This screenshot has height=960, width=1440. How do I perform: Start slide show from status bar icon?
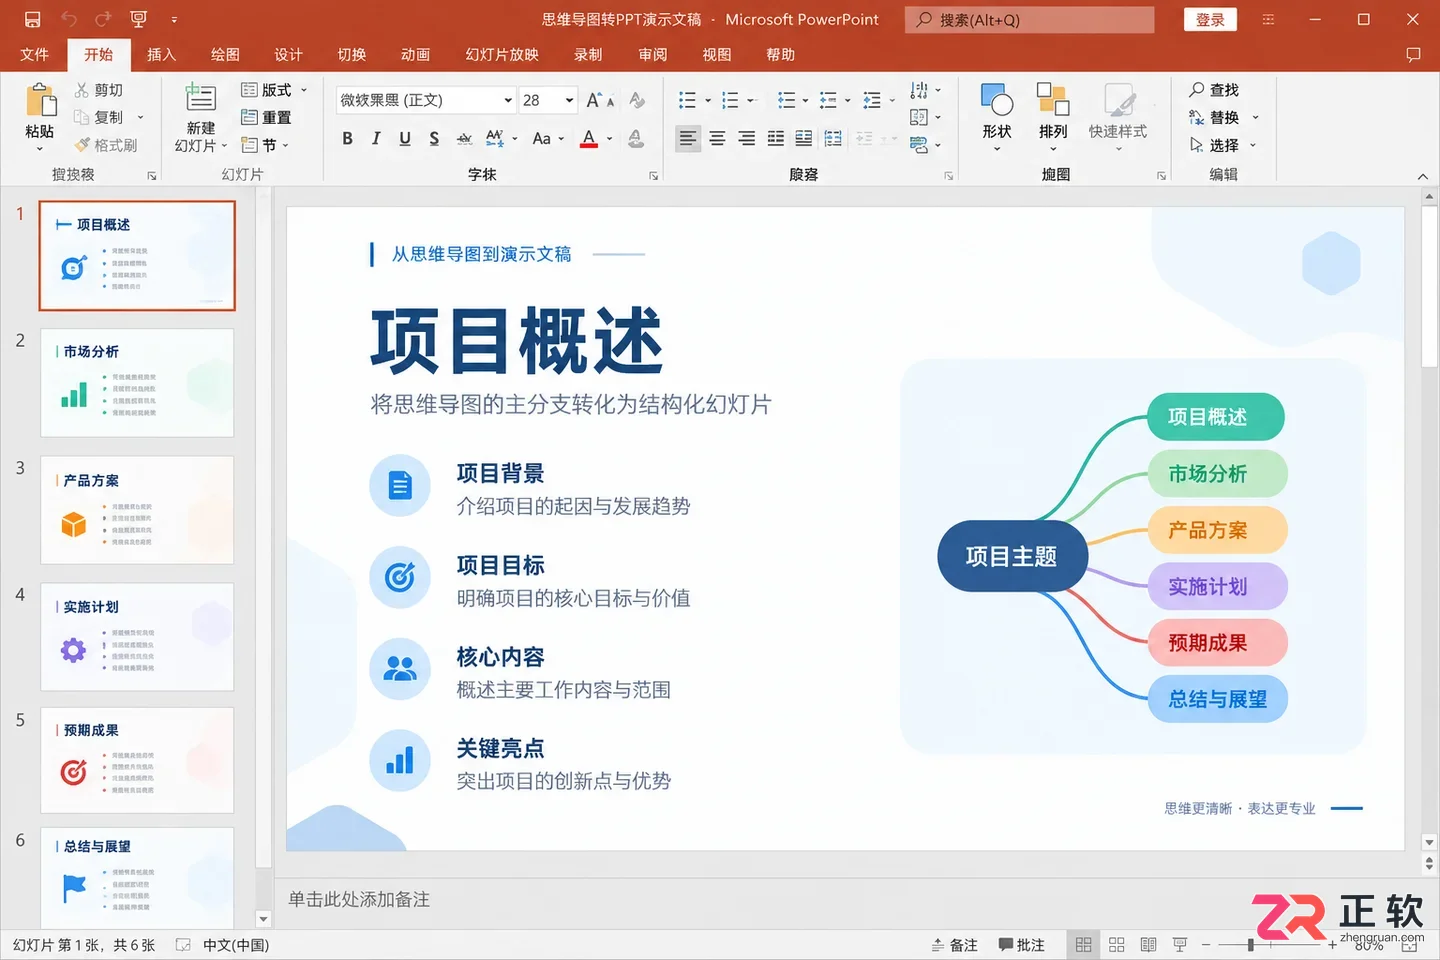1180,945
